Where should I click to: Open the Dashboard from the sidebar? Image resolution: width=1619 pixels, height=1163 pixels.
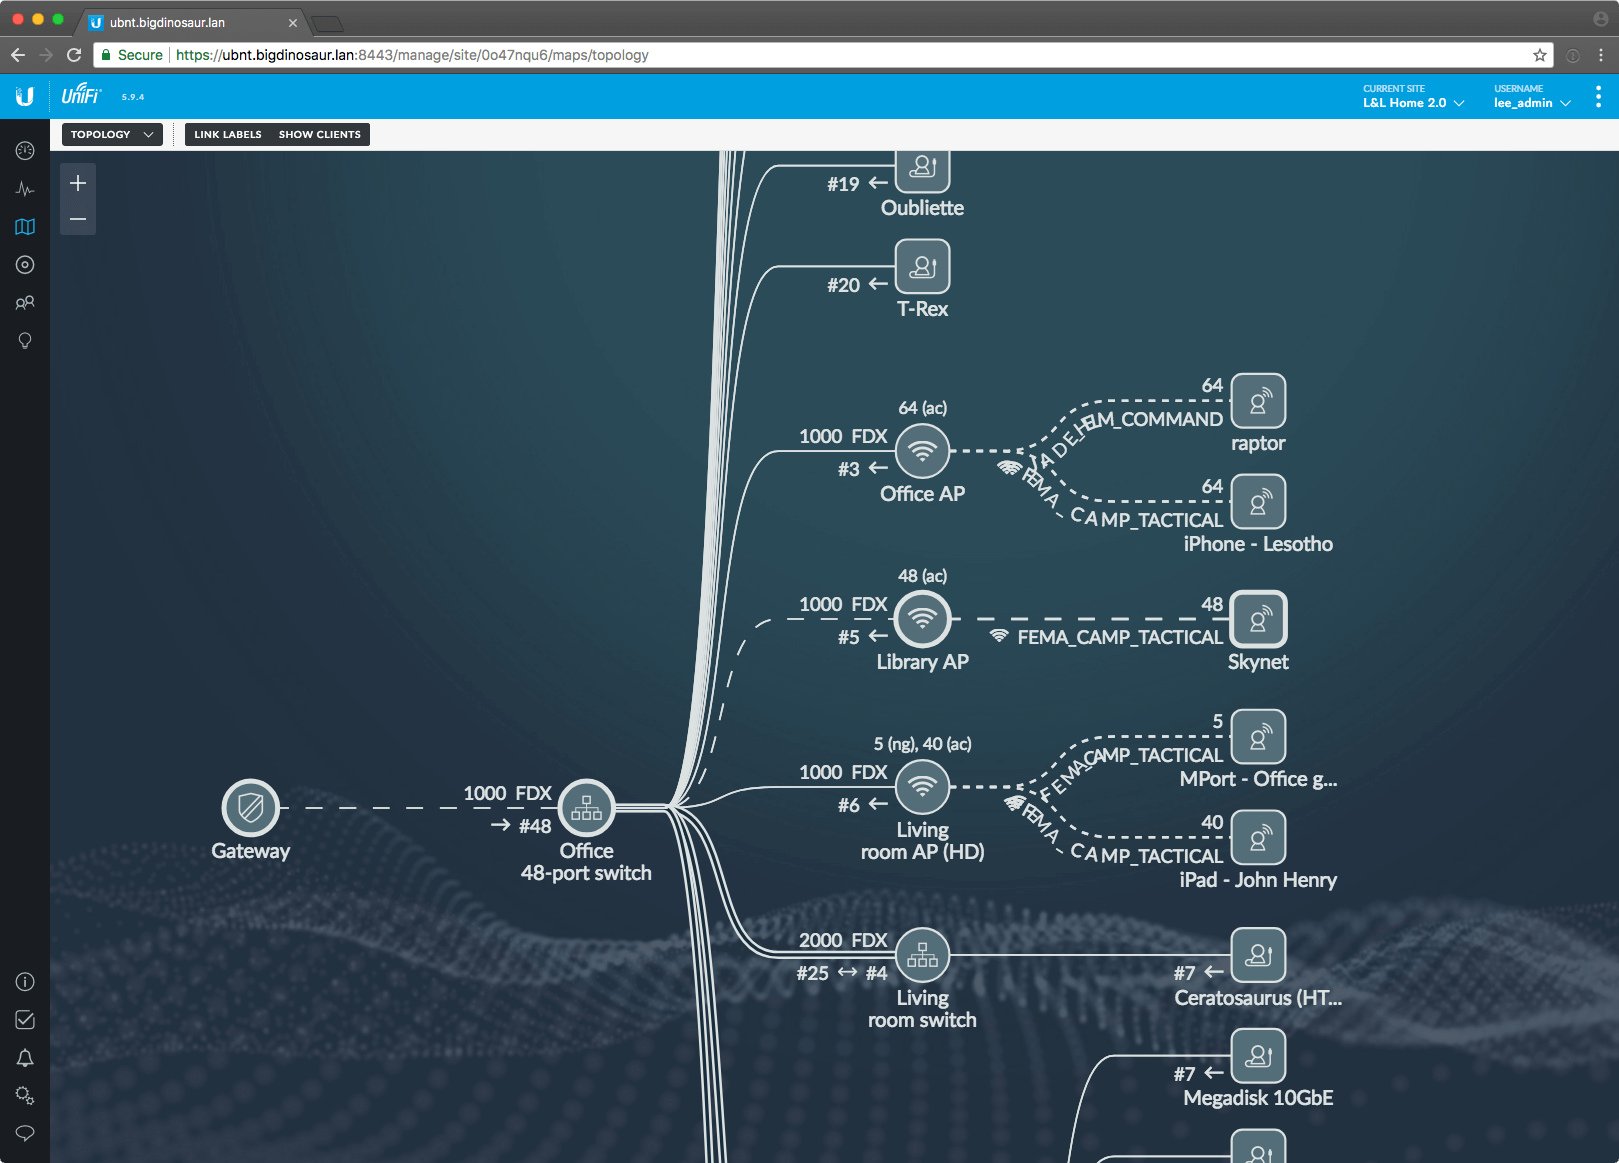click(x=25, y=151)
